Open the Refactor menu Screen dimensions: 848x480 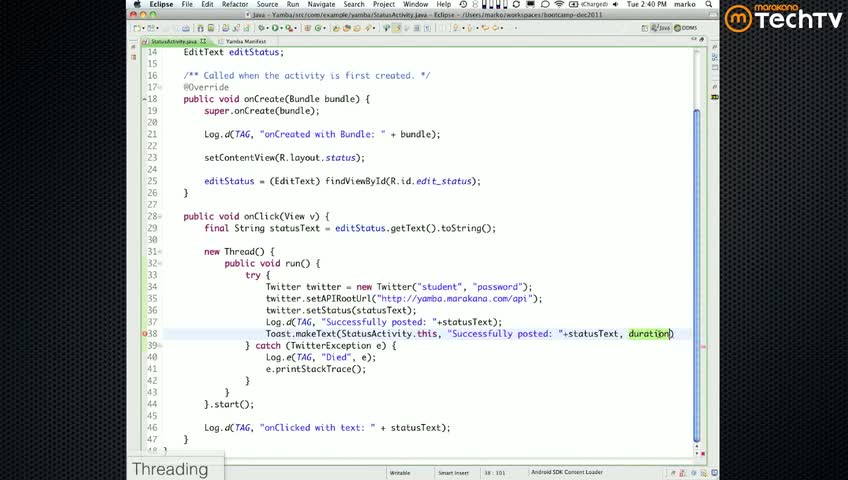coord(235,4)
